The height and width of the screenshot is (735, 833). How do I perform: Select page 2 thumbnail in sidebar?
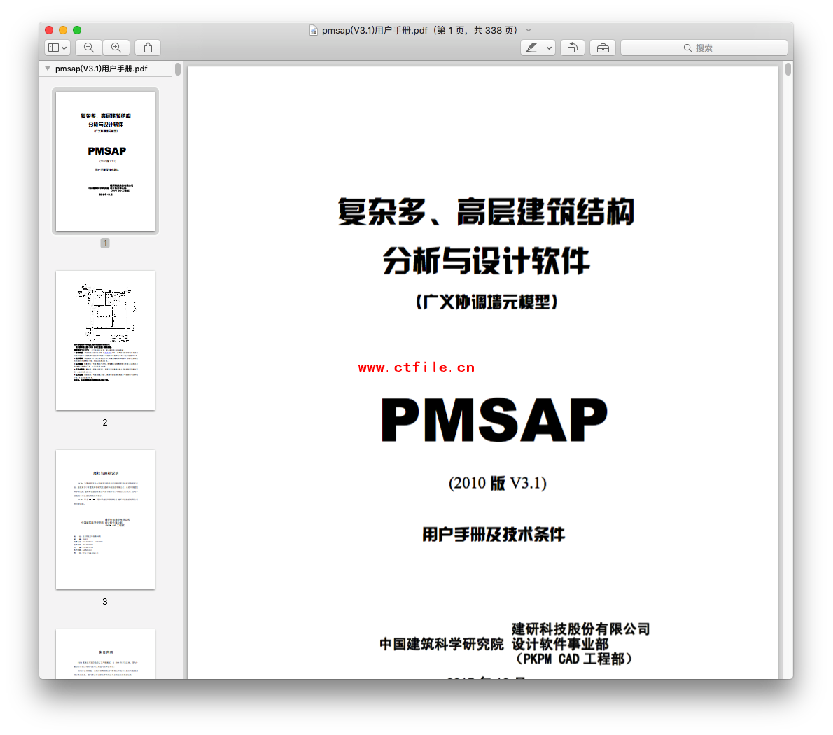[105, 340]
